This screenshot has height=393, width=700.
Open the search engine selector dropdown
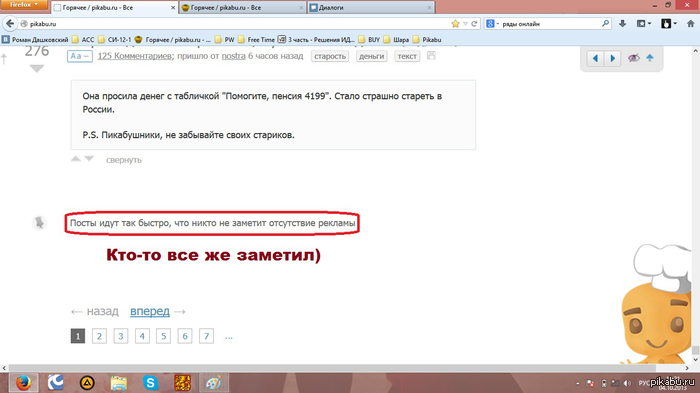[492, 24]
